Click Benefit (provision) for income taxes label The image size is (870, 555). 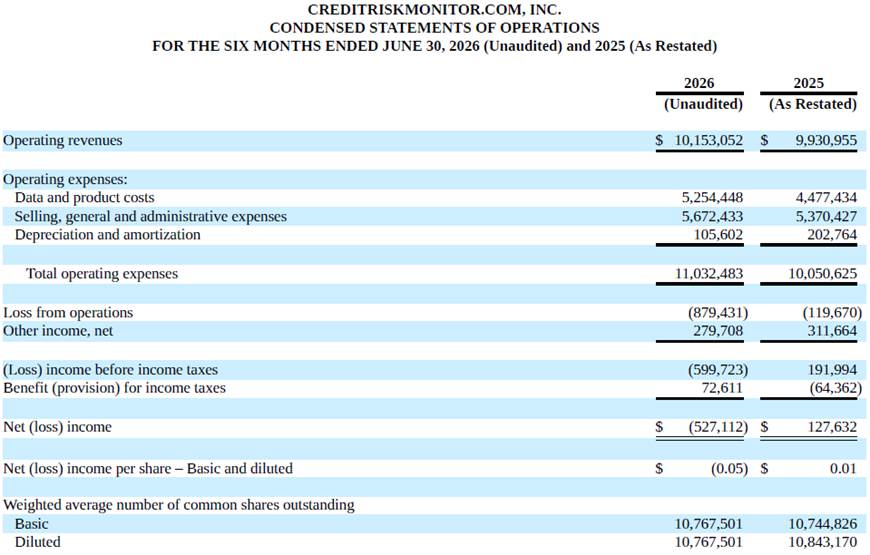(x=114, y=388)
